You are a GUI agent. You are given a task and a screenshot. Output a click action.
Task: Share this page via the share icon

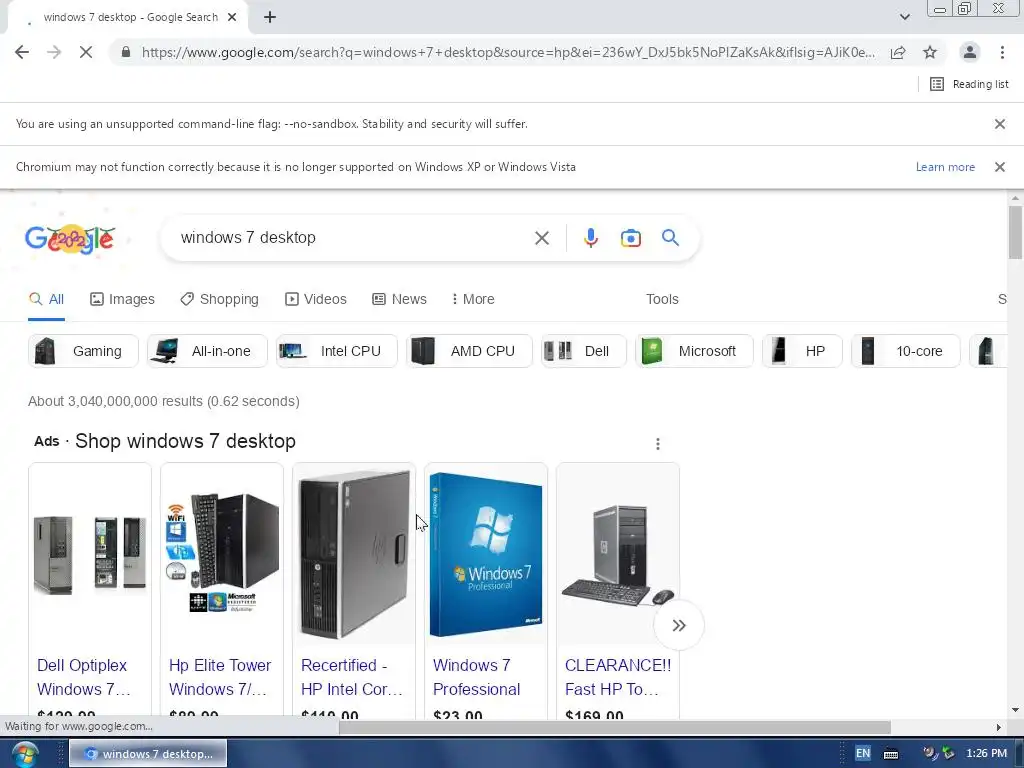[x=898, y=52]
